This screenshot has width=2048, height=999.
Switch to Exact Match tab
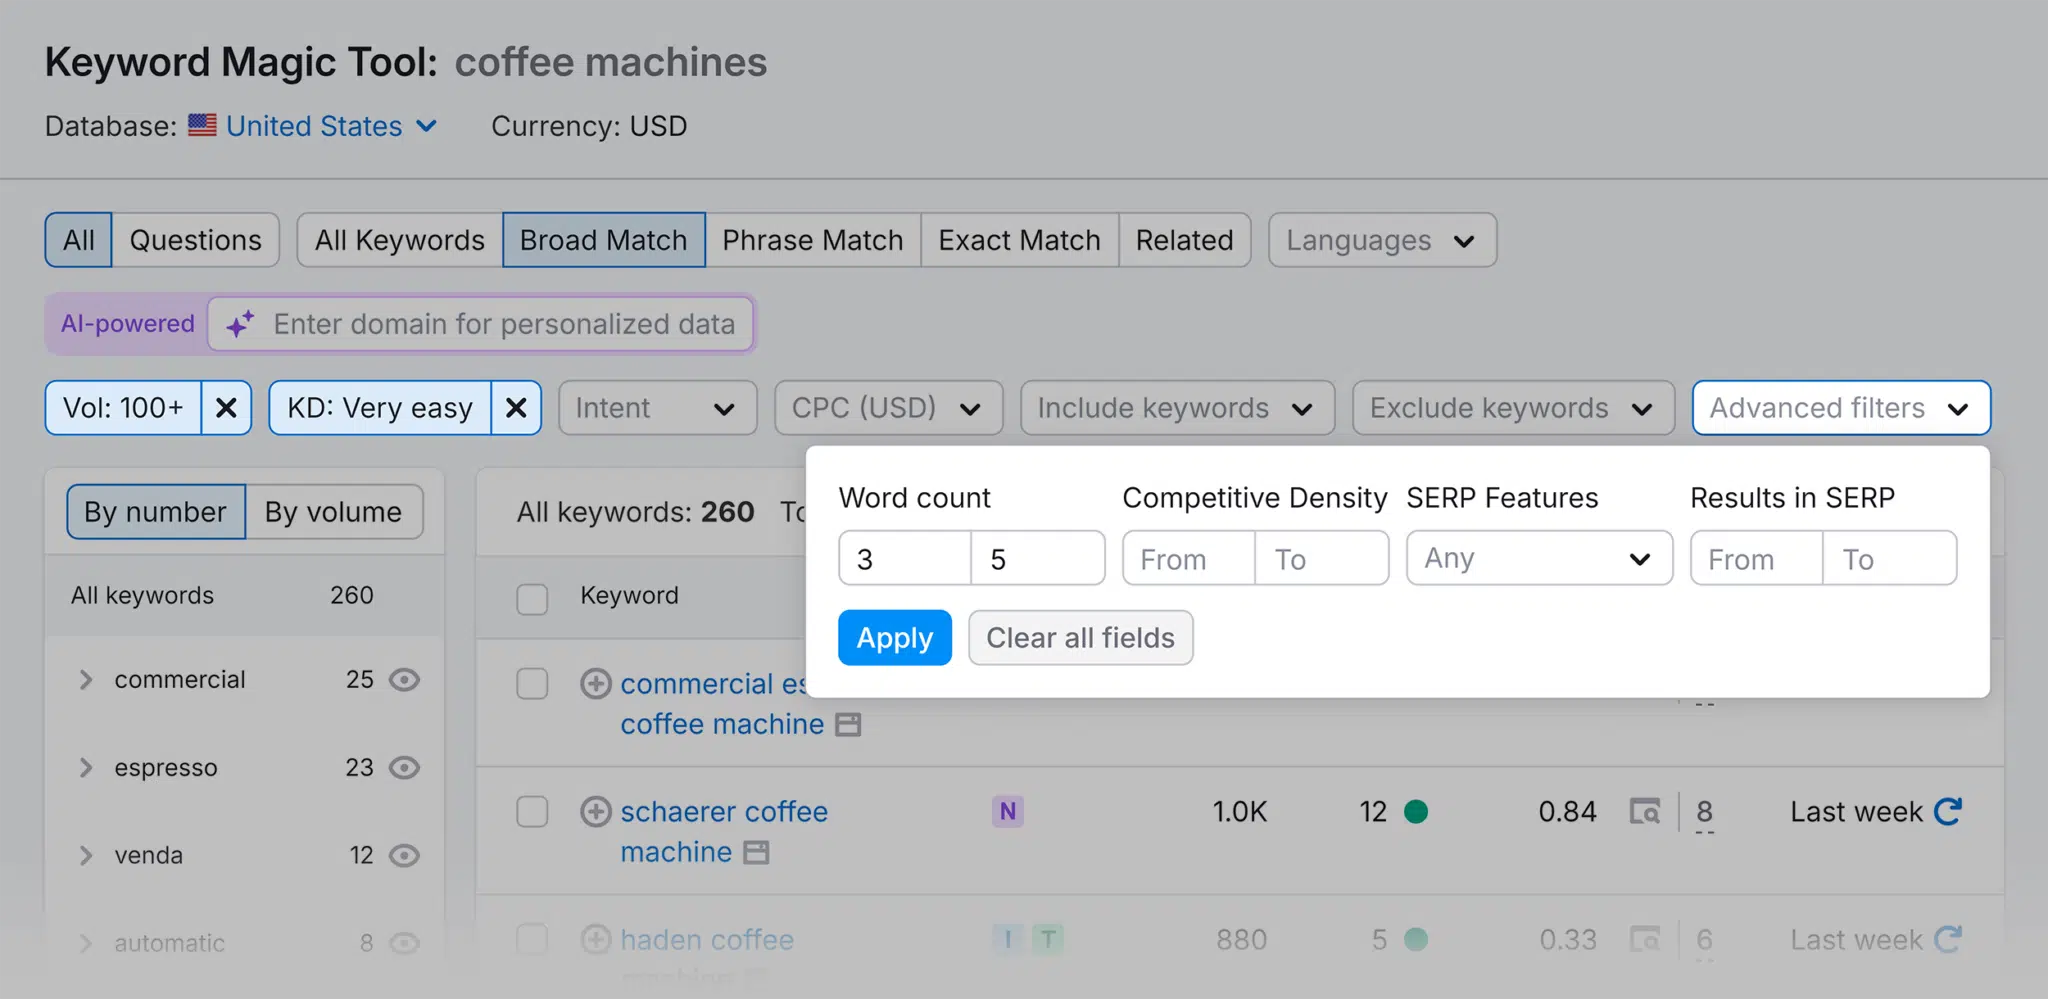[x=1019, y=240]
